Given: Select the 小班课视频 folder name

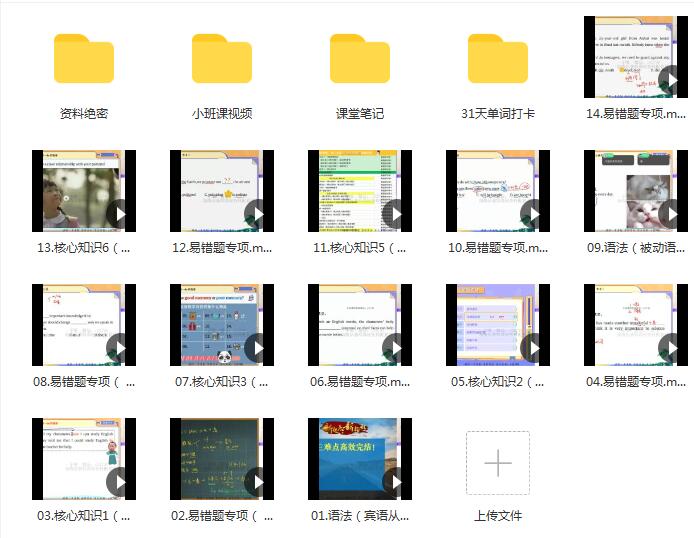Looking at the screenshot, I should tap(222, 114).
